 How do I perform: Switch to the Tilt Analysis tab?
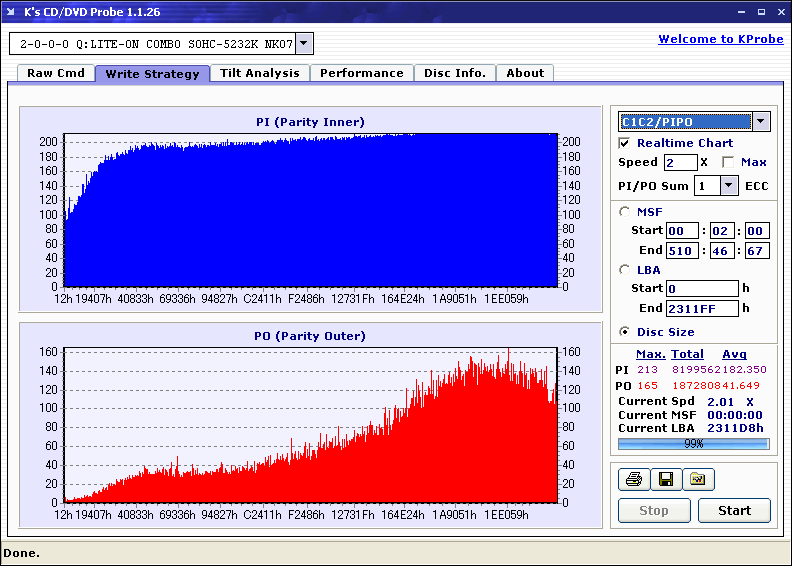tap(260, 73)
